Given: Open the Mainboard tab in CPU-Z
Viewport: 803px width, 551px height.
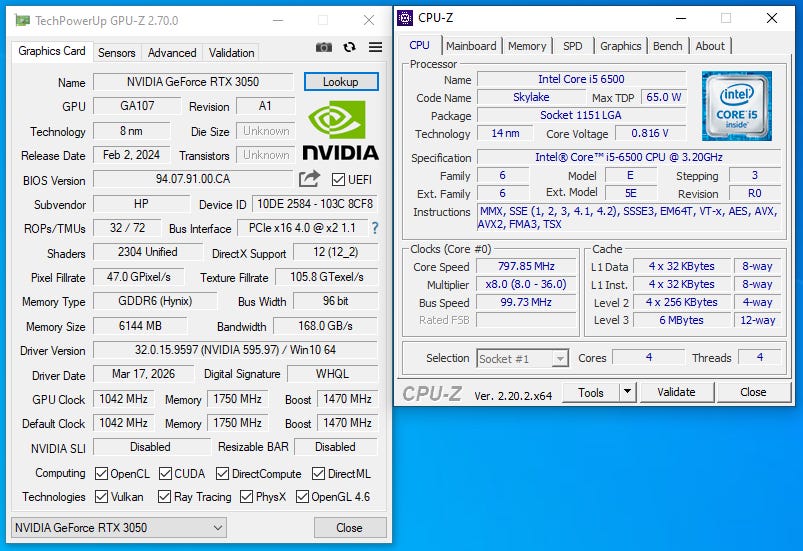Looking at the screenshot, I should (x=471, y=46).
